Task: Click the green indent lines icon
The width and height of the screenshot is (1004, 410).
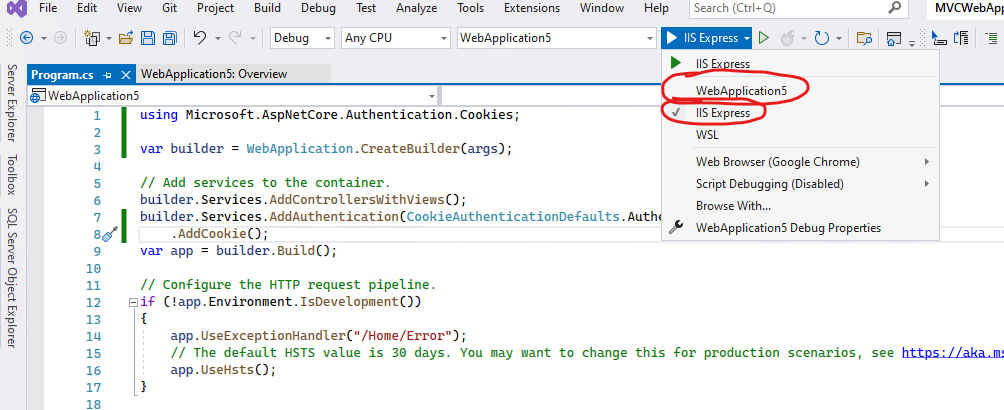Action: (991, 38)
